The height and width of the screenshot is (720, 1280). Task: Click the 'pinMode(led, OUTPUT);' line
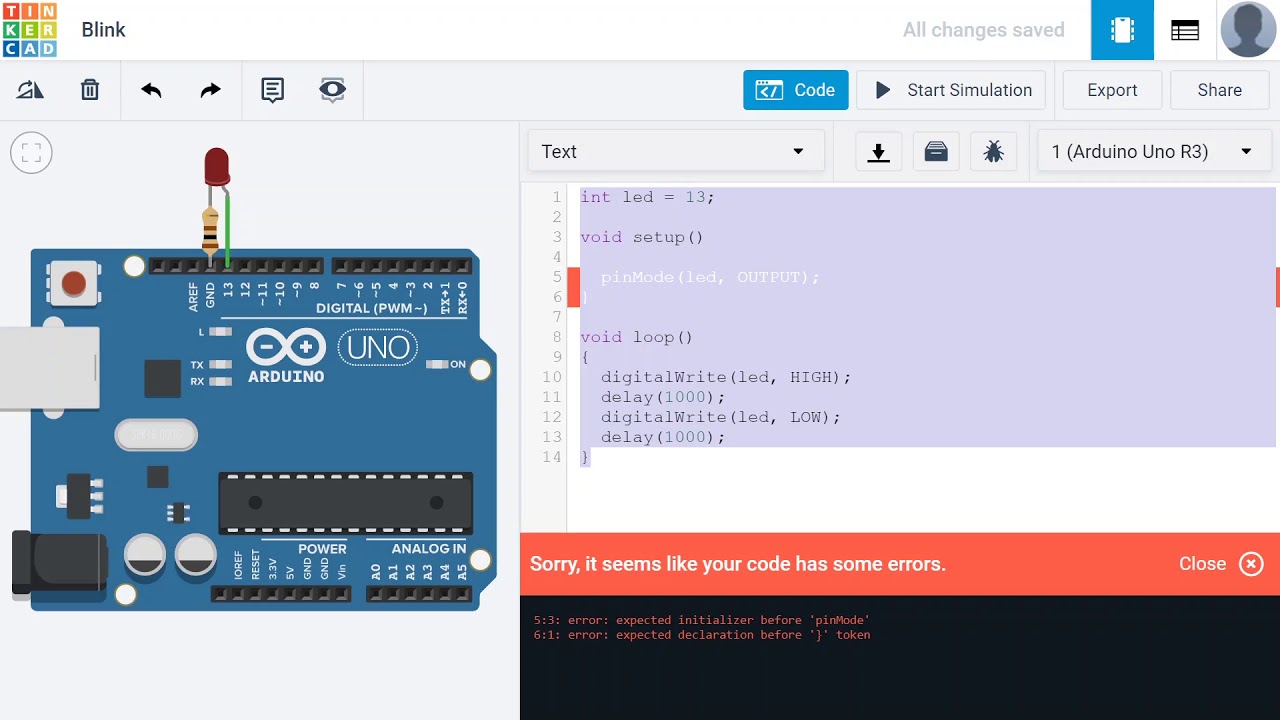pyautogui.click(x=710, y=277)
